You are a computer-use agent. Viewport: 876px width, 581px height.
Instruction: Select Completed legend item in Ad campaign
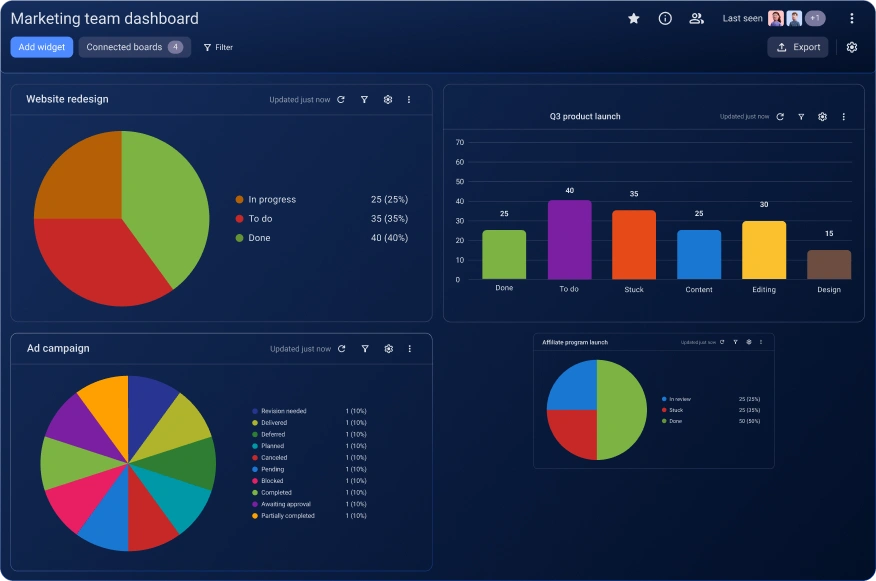click(309, 493)
